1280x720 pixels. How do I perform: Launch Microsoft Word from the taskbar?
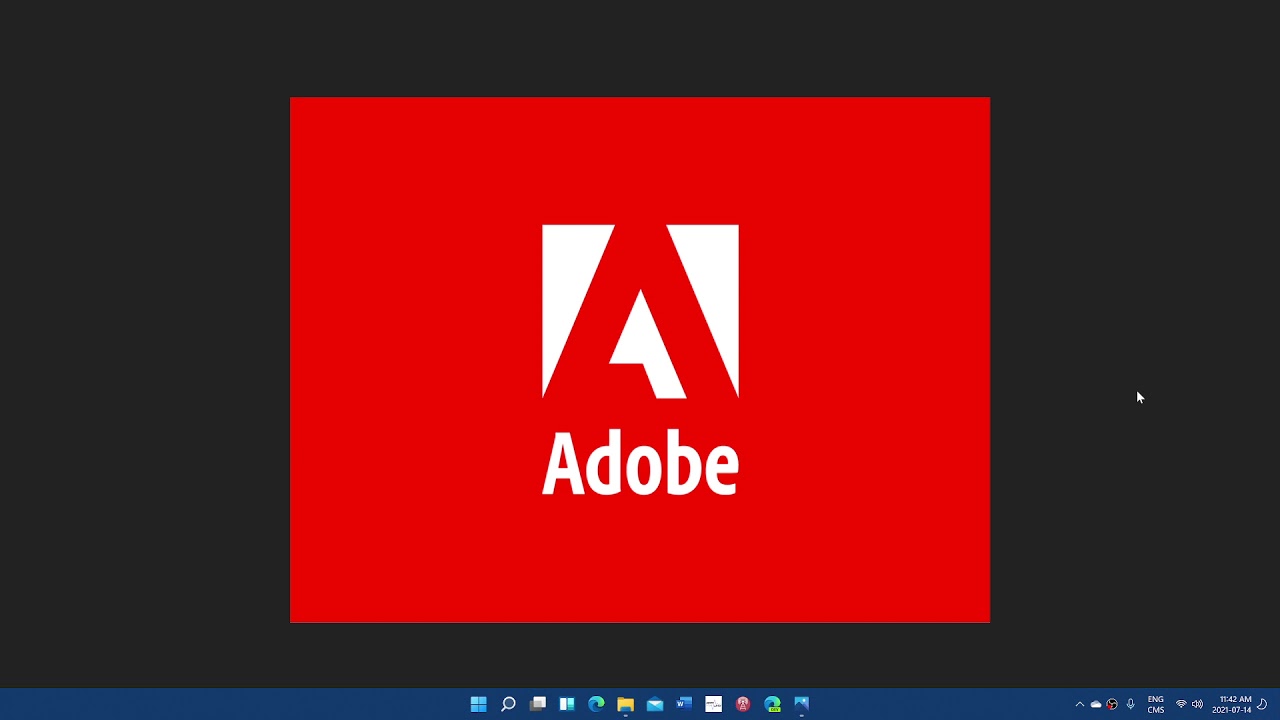(684, 704)
